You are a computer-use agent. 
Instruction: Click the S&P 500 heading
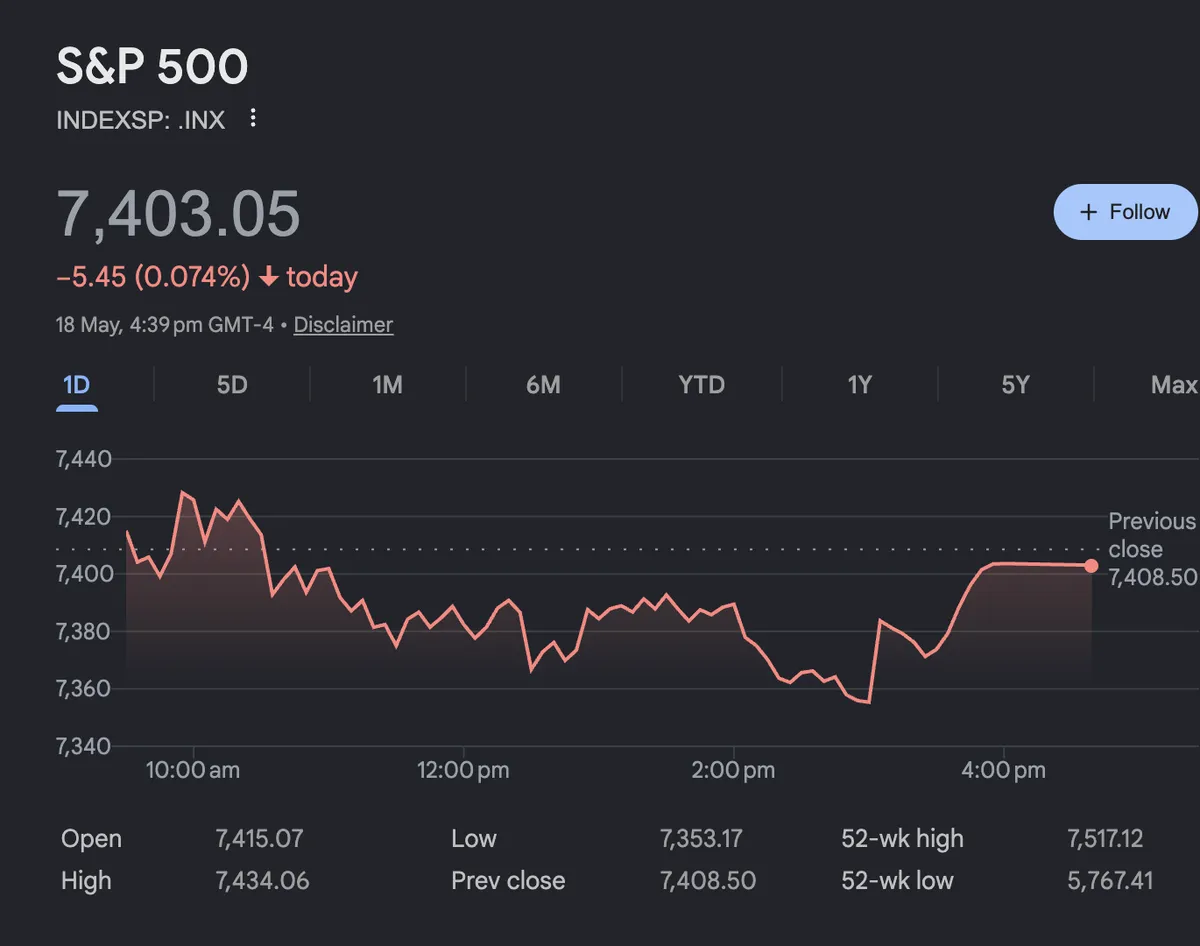click(152, 67)
